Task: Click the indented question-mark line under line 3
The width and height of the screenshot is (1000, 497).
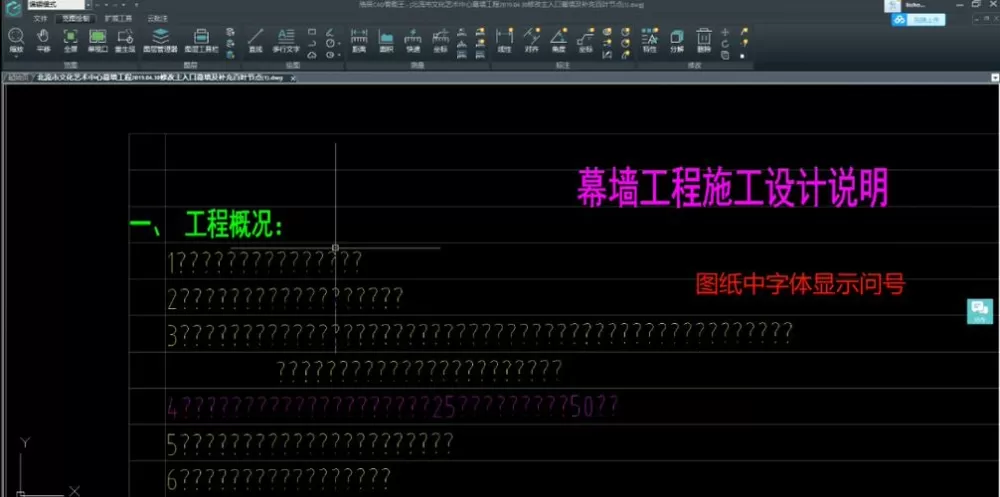Action: tap(419, 370)
